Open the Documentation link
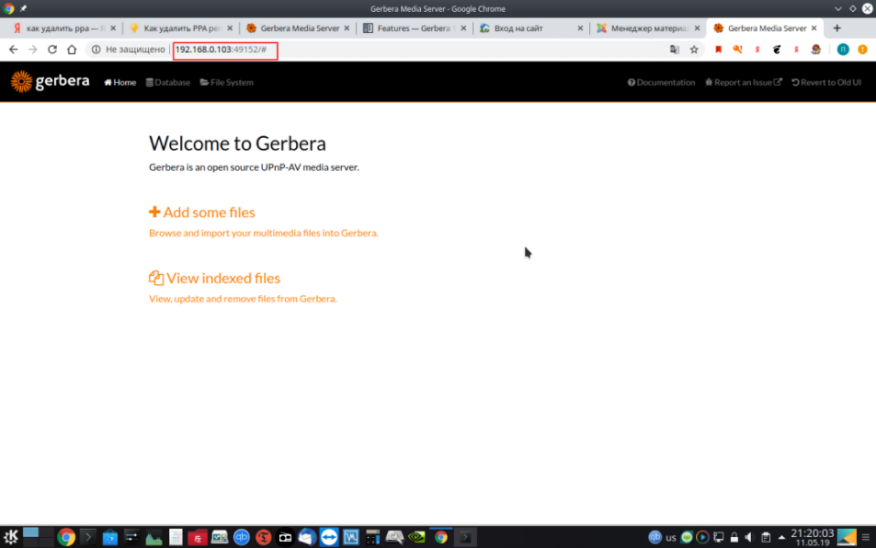 [661, 82]
